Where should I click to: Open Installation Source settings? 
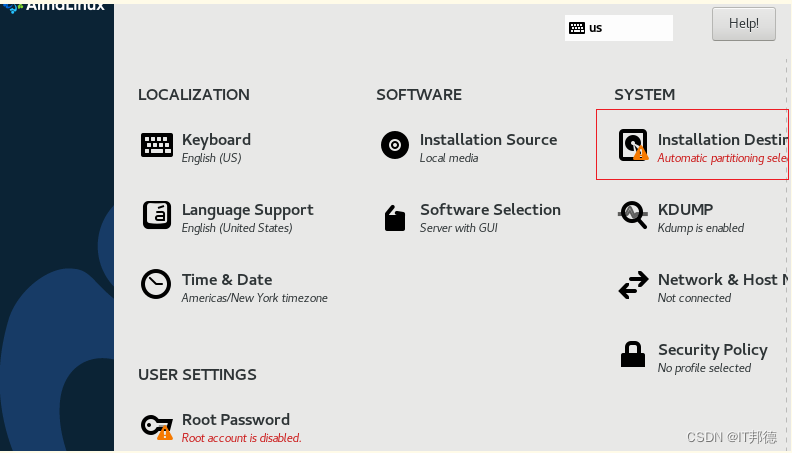click(488, 140)
